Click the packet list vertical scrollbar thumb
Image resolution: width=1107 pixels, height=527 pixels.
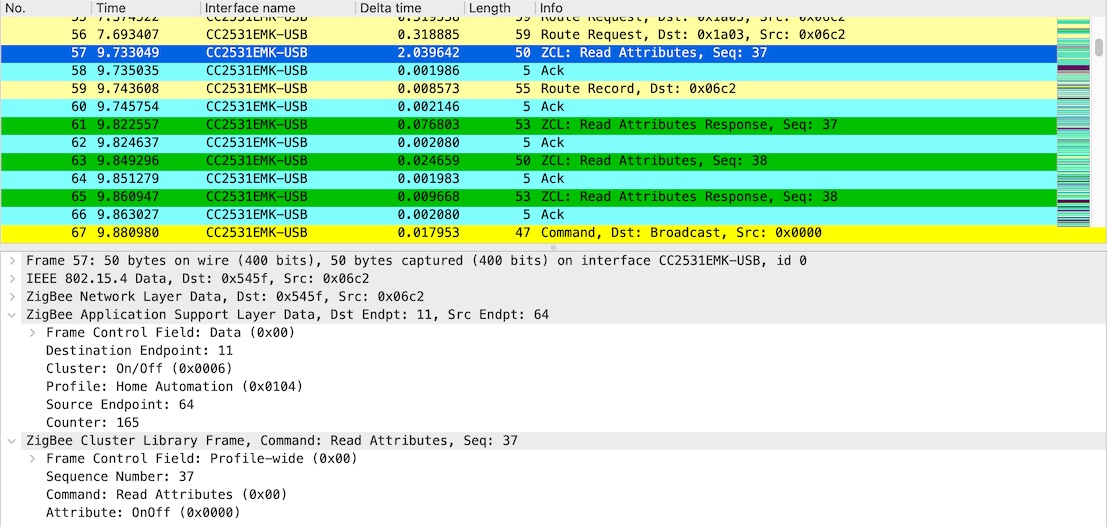point(1099,47)
